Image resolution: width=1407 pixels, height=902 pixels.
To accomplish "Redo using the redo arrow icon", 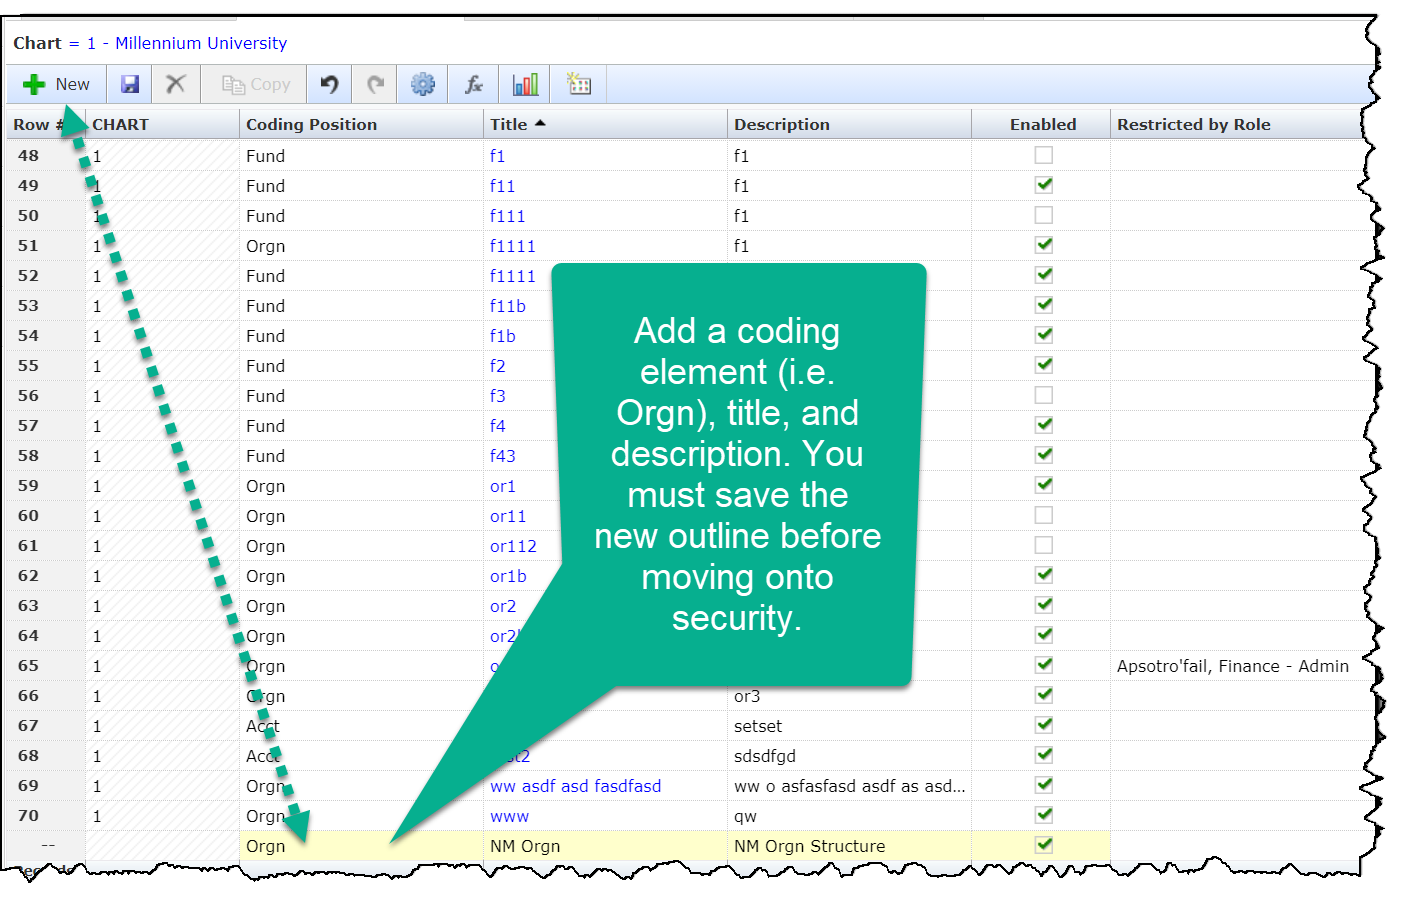I will click(x=375, y=85).
